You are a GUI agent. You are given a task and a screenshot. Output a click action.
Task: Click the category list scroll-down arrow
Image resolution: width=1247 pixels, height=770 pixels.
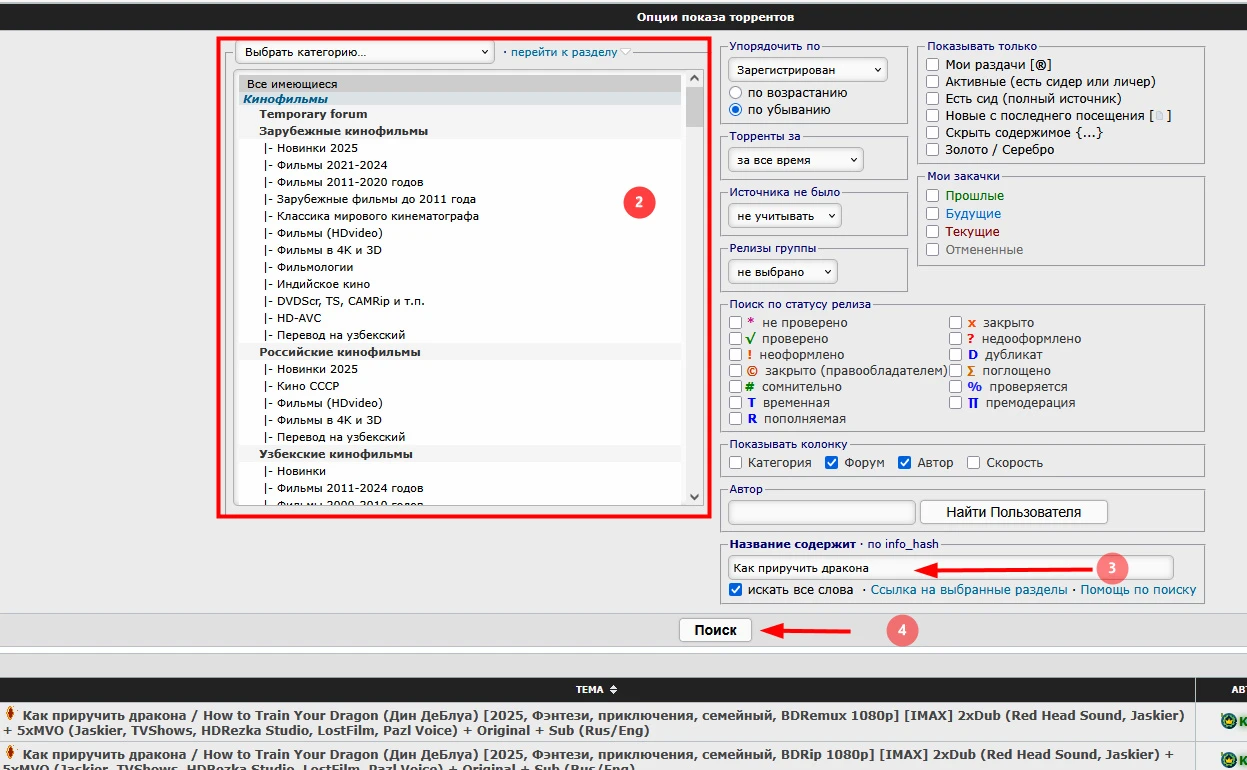695,496
